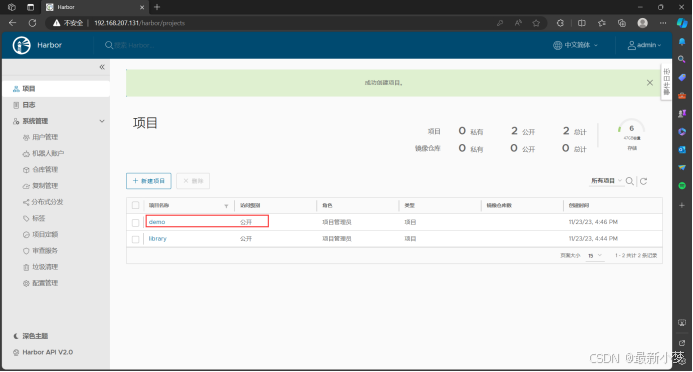This screenshot has height=372, width=693.
Task: Toggle split screen icon
Action: pyautogui.click(x=582, y=23)
